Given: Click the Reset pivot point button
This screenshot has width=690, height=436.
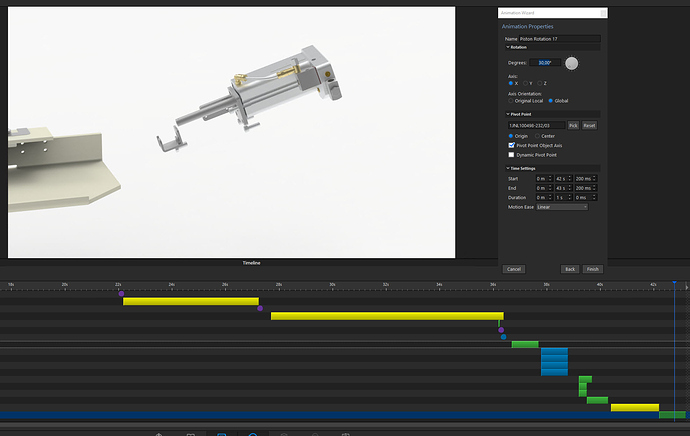Looking at the screenshot, I should (x=589, y=125).
